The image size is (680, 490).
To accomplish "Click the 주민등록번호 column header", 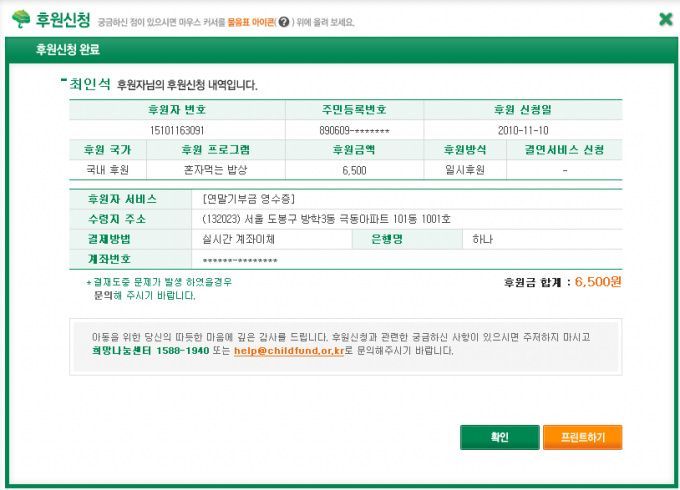I will [354, 110].
